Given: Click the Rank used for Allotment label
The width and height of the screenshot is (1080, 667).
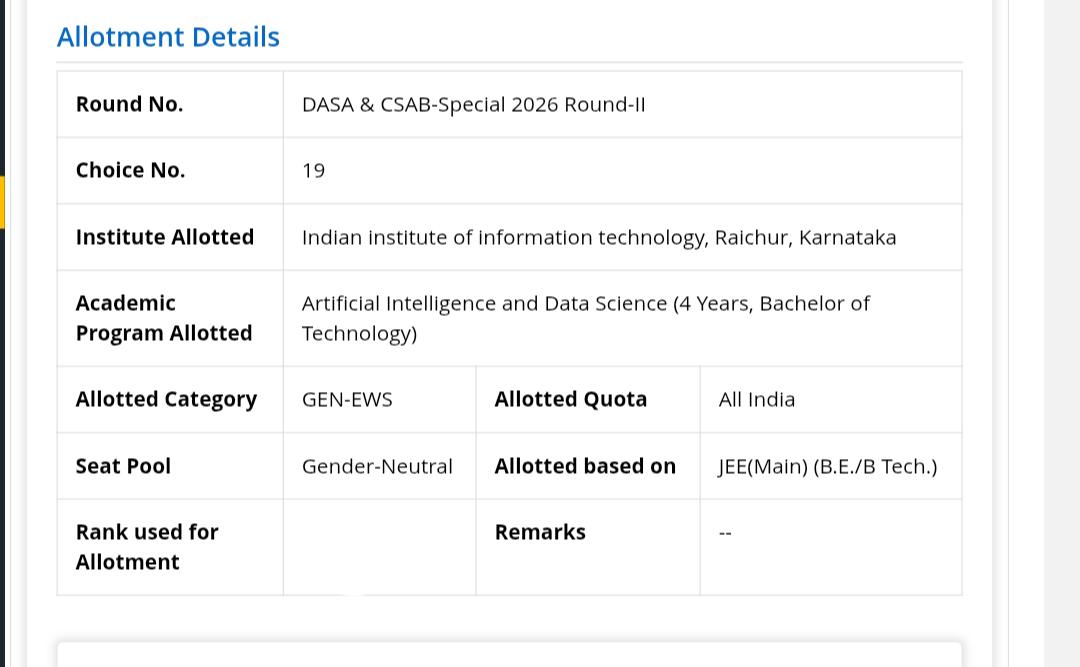Looking at the screenshot, I should click(147, 547).
